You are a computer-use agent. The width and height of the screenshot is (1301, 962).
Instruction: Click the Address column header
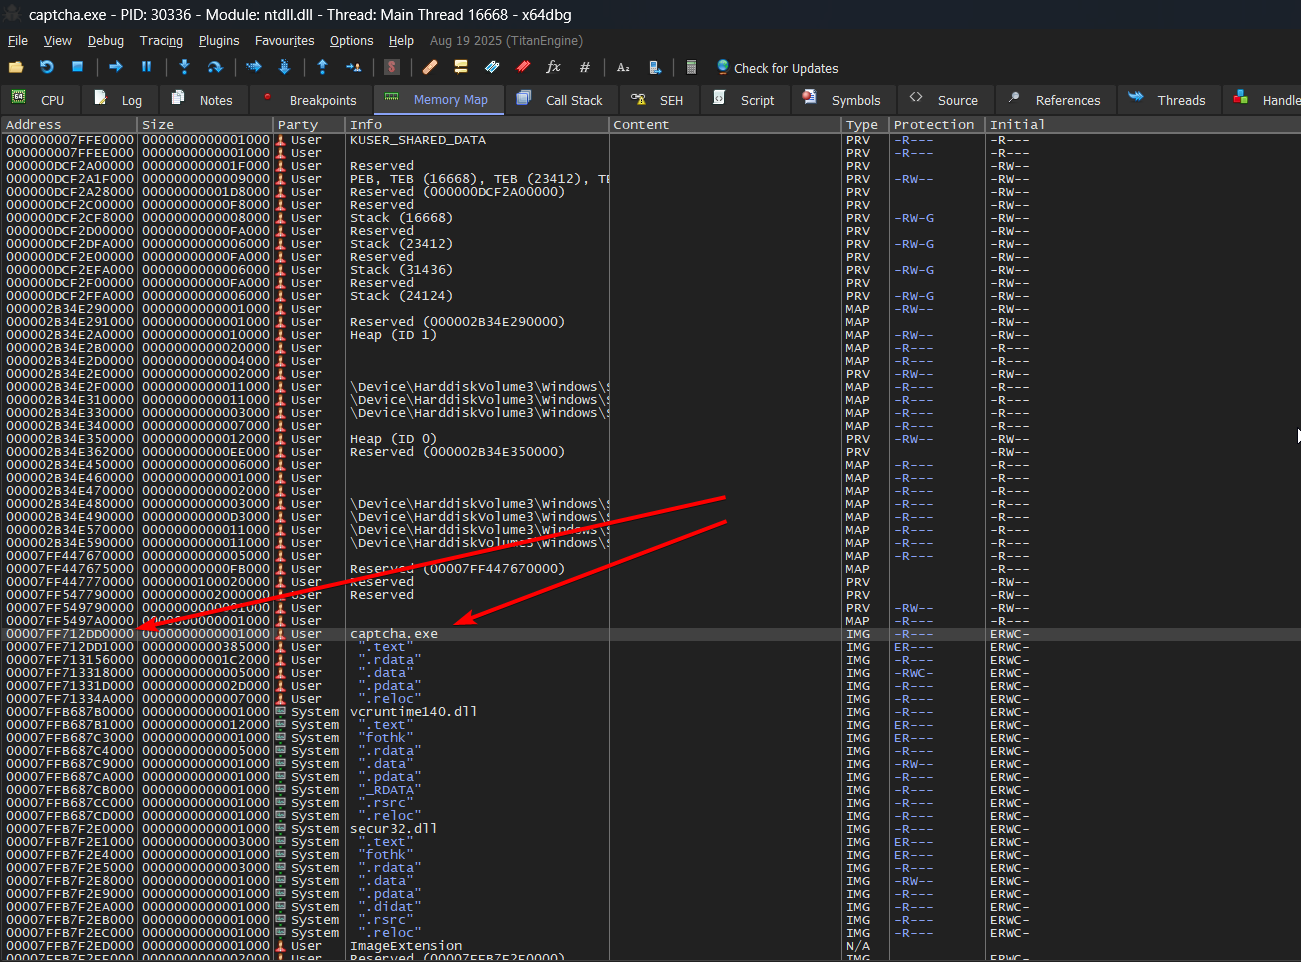coord(34,125)
